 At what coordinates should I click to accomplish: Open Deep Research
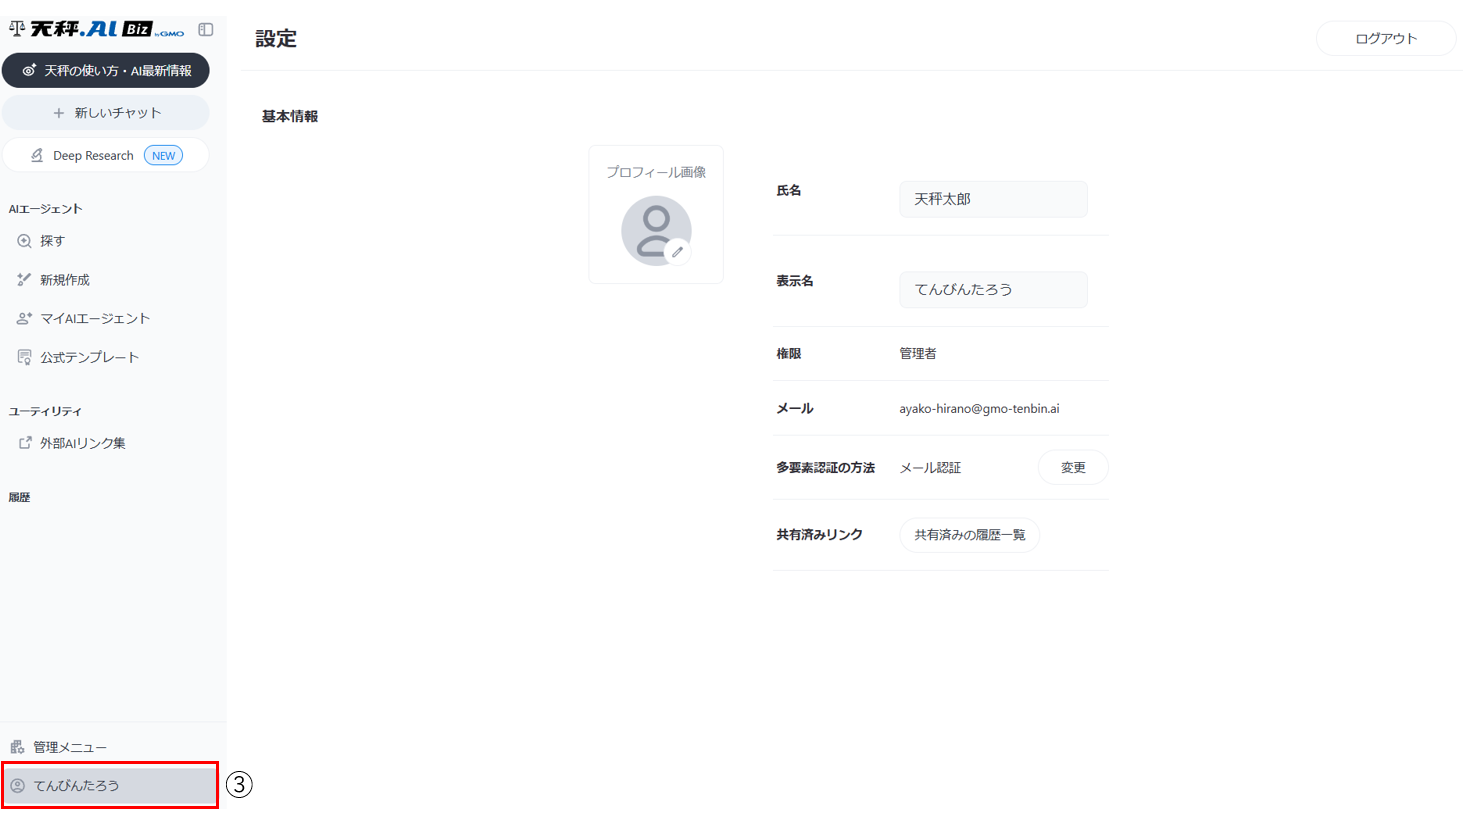tap(92, 156)
